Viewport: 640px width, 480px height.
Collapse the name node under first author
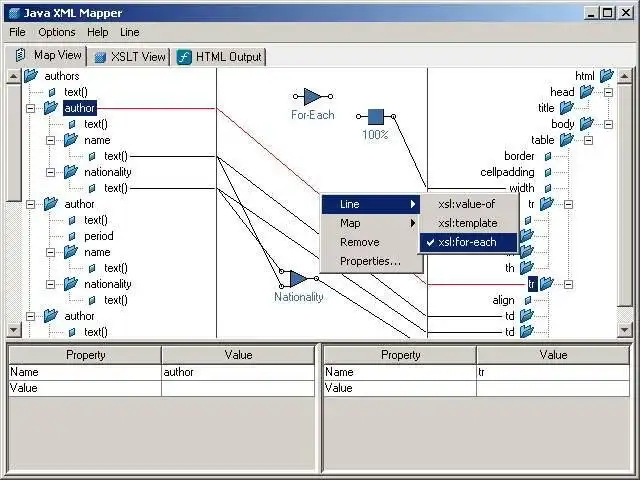[51, 140]
